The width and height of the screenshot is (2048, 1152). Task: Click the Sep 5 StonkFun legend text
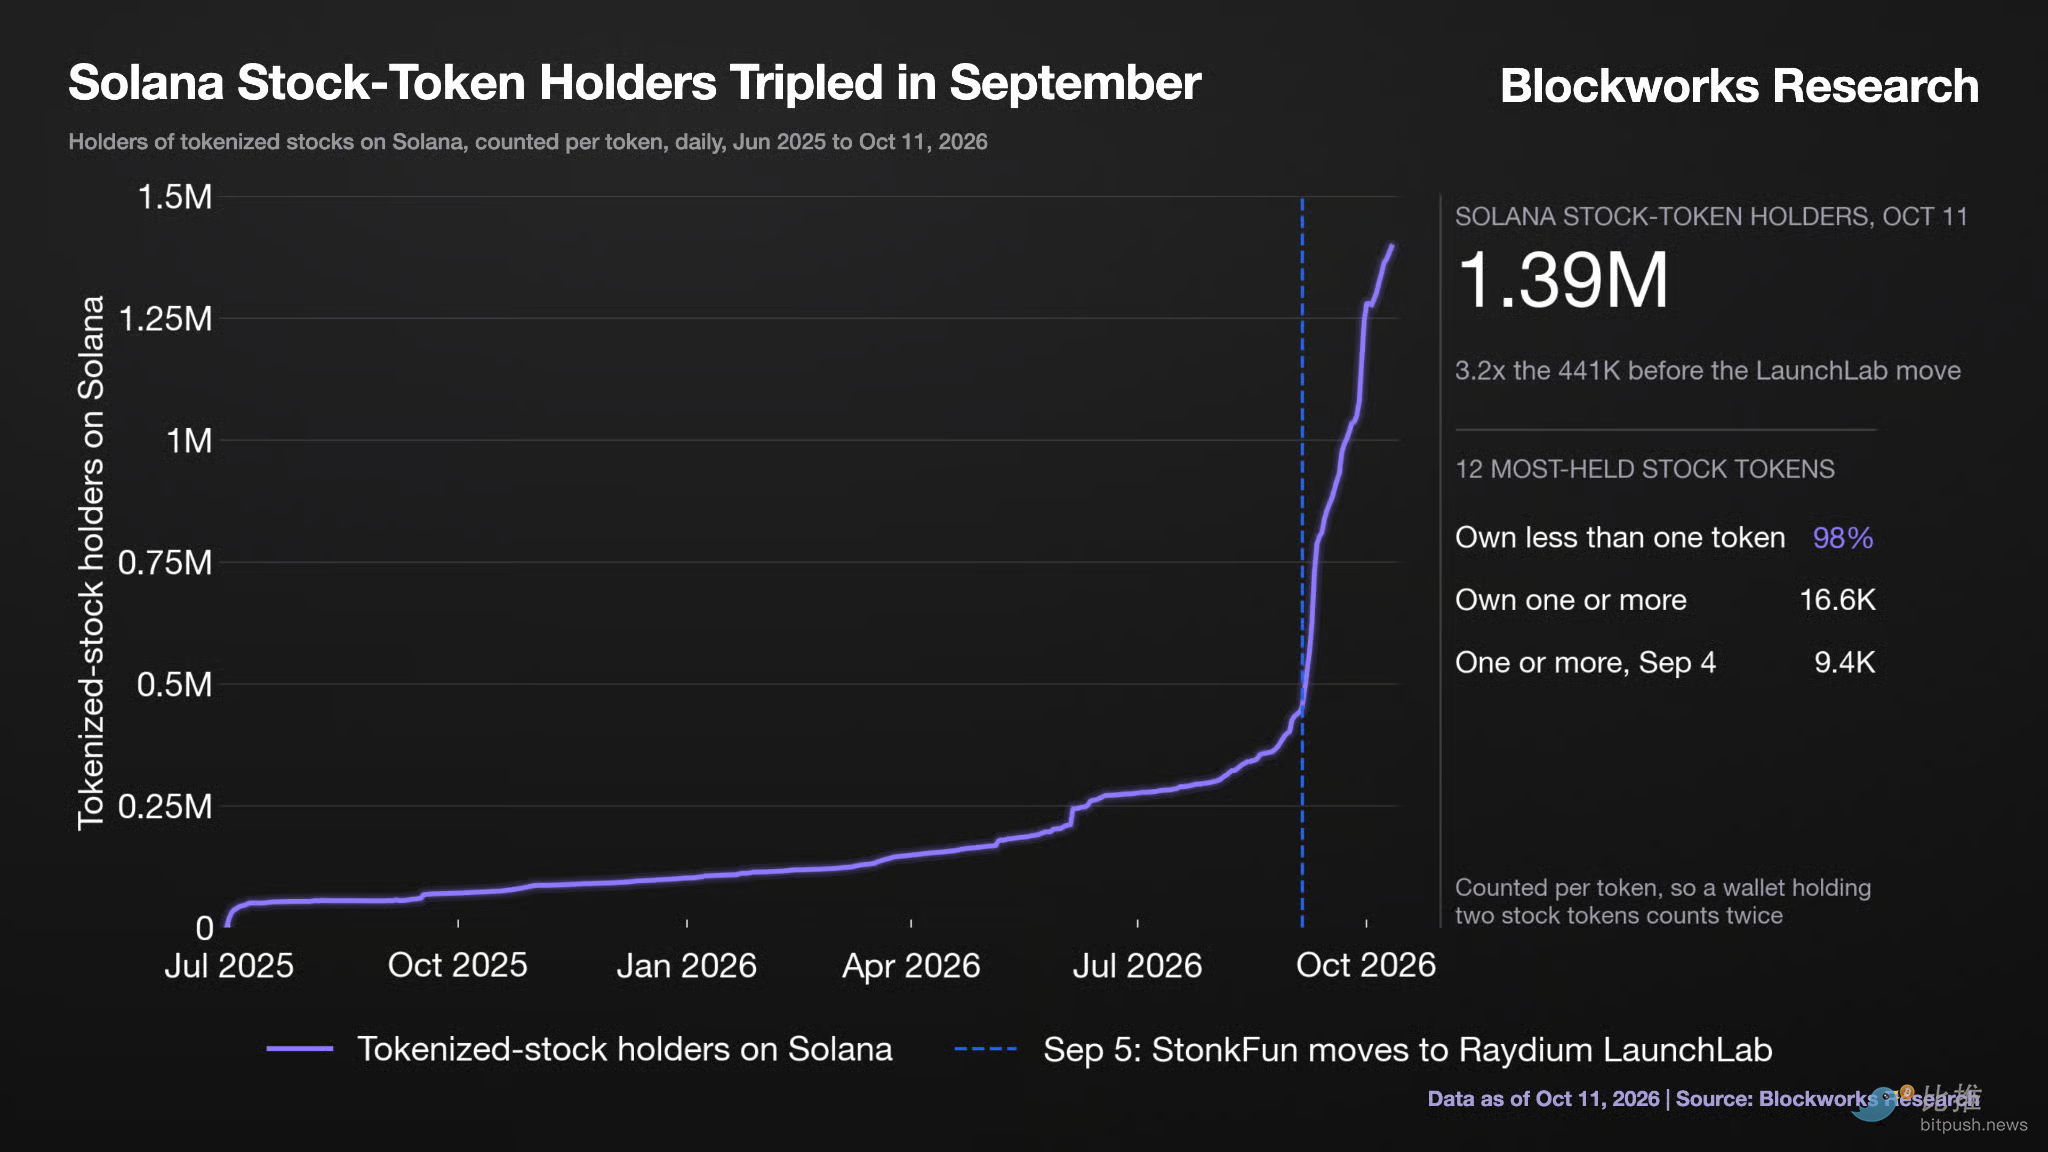coord(1407,1050)
